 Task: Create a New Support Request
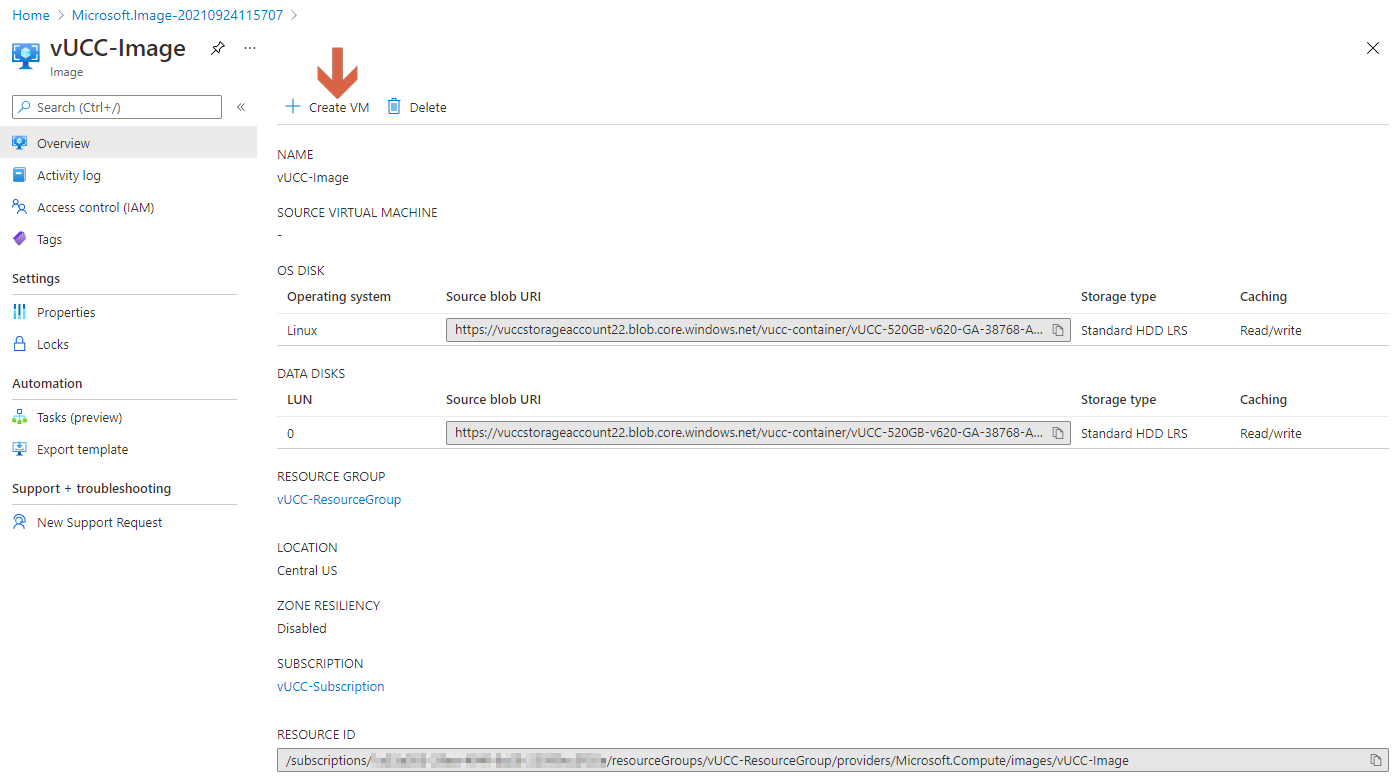pyautogui.click(x=99, y=522)
